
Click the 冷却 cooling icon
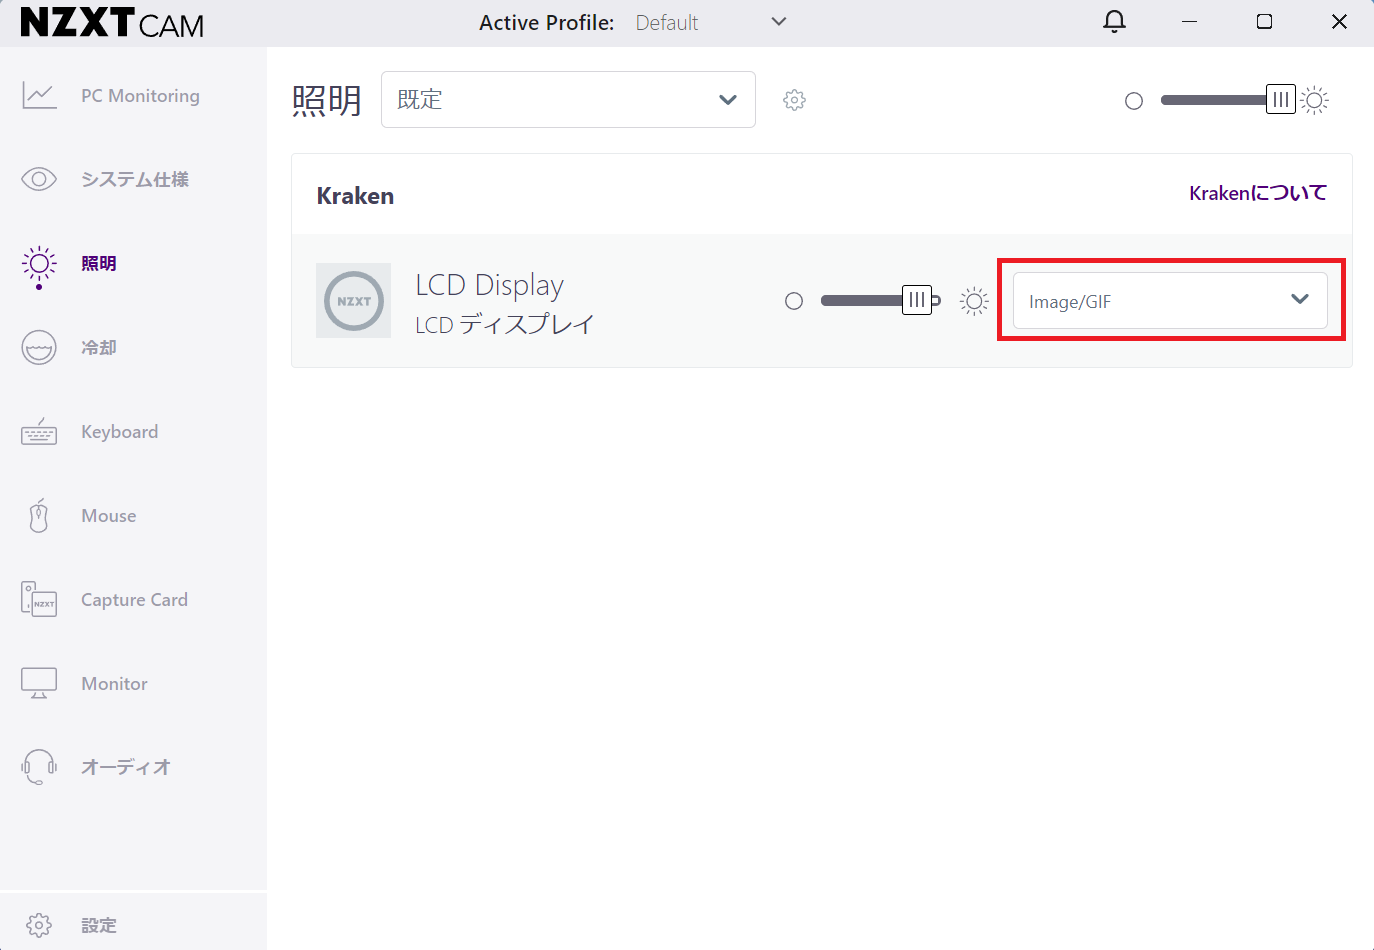tap(39, 348)
